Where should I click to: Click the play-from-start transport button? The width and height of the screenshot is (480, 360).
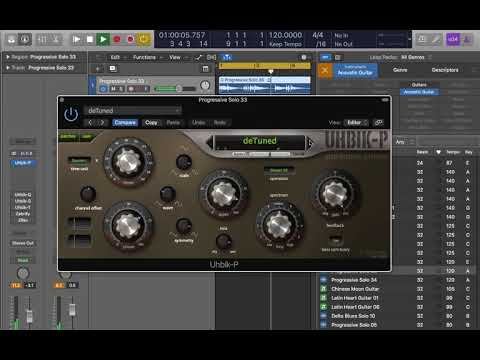tap(76, 39)
